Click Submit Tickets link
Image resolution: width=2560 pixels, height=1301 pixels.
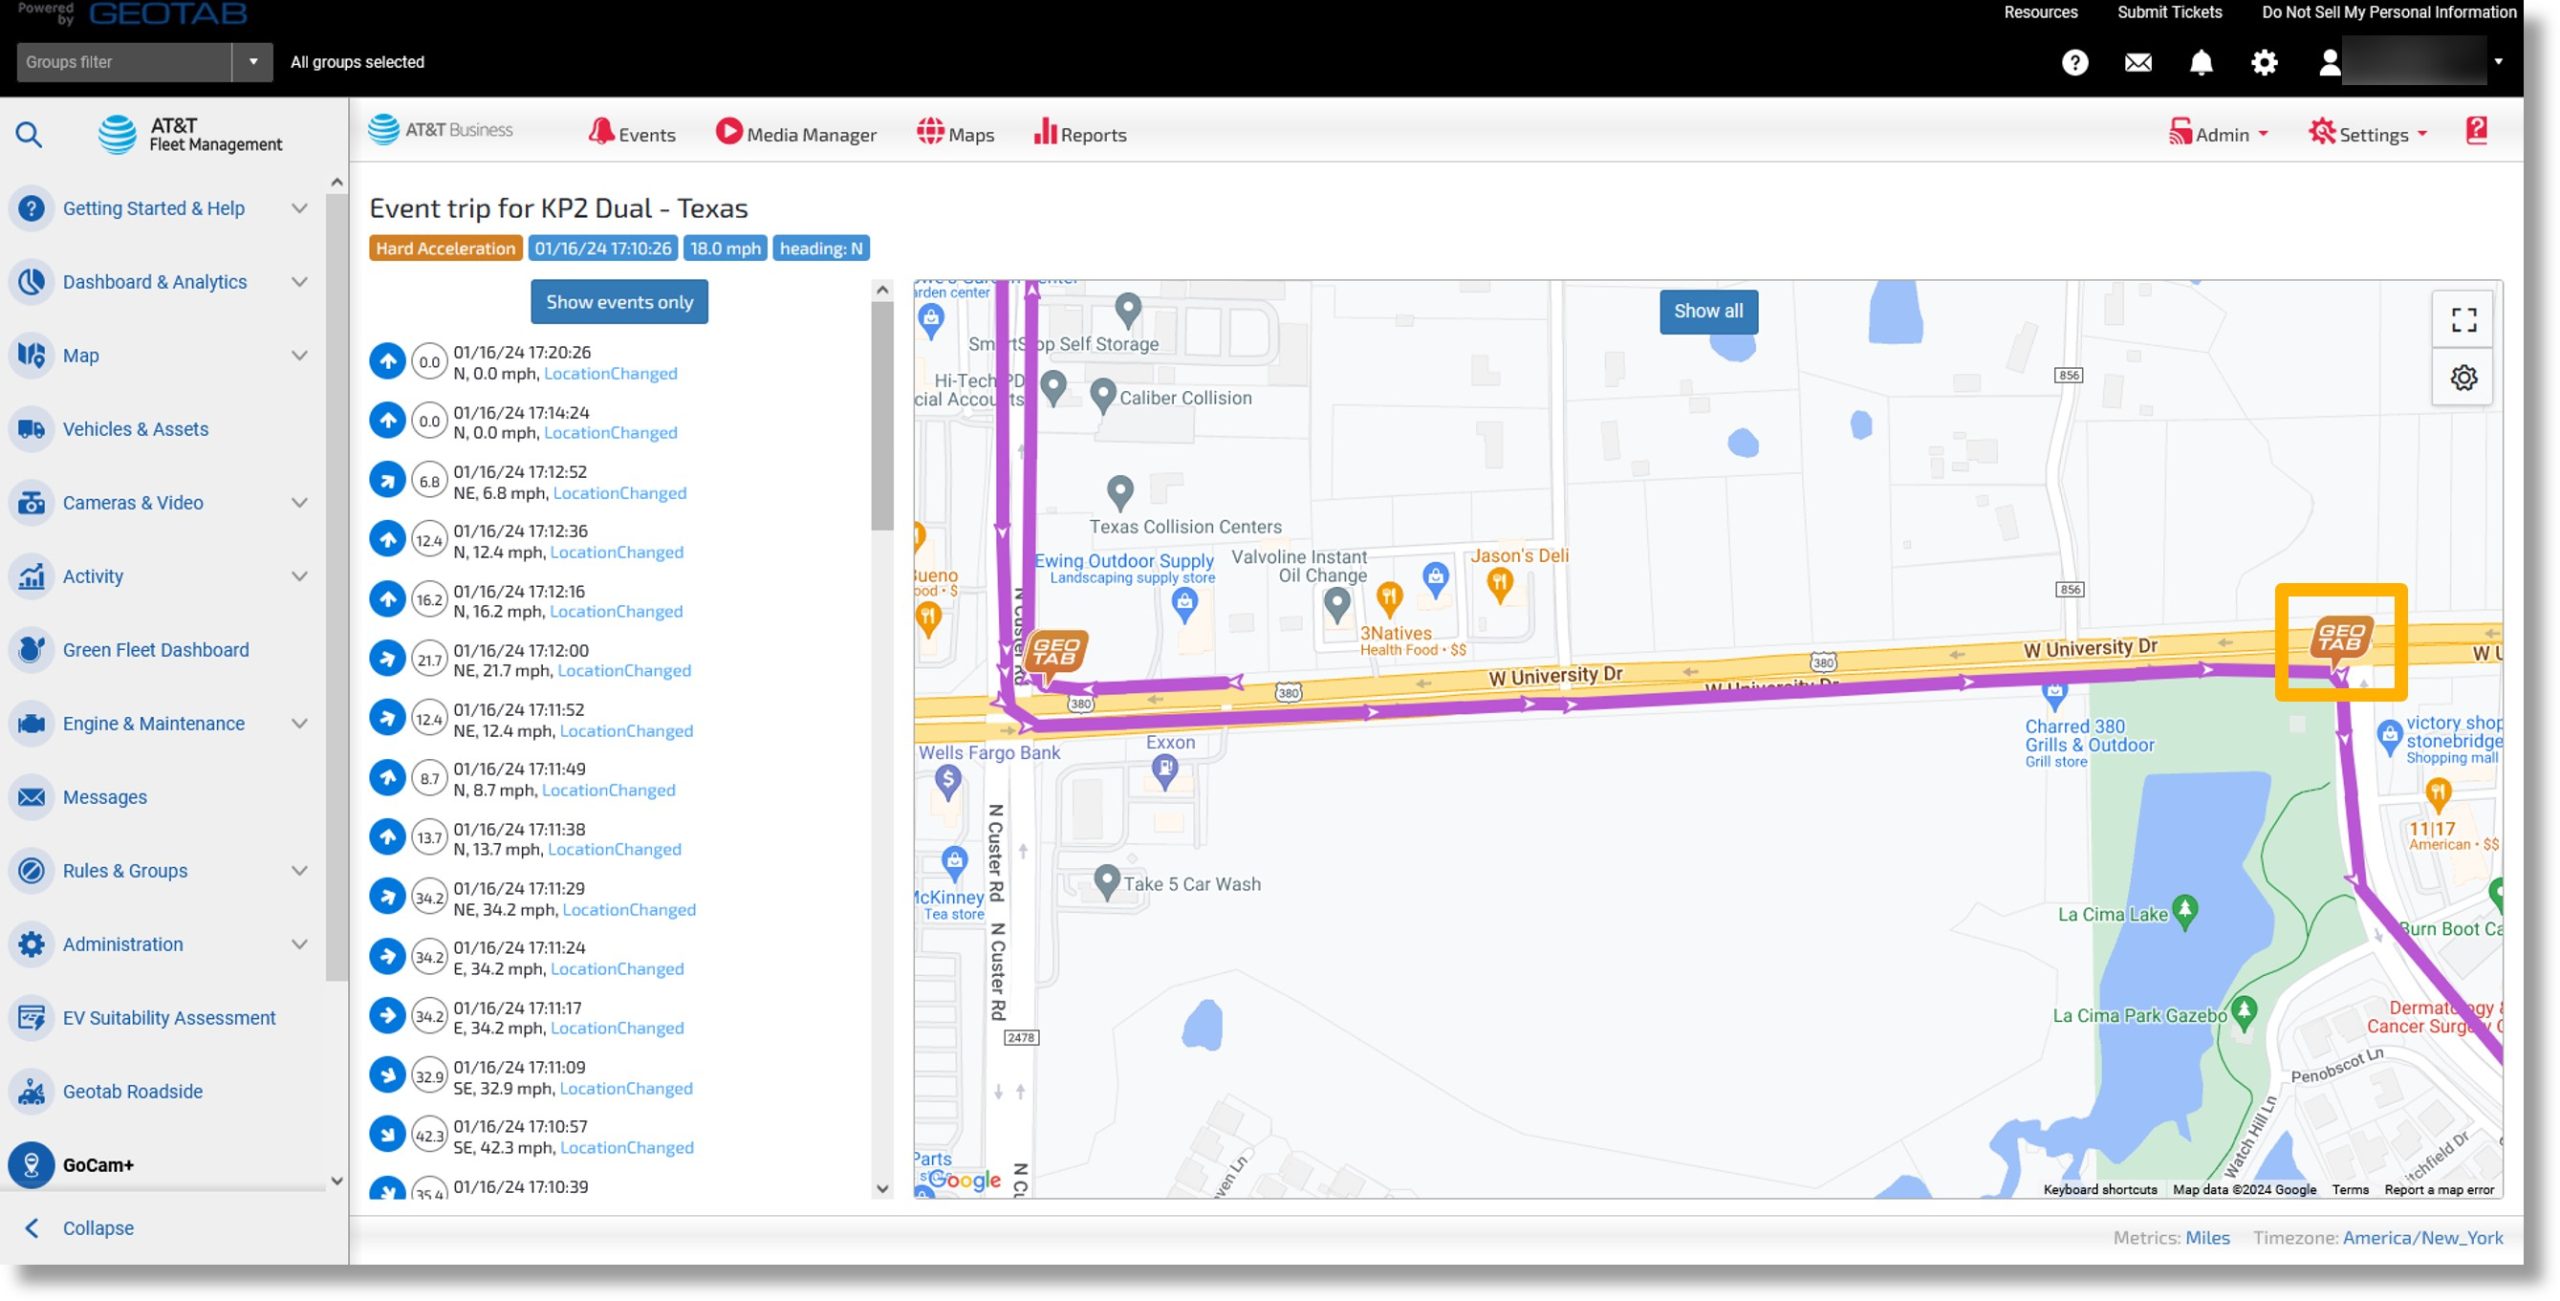click(x=2169, y=12)
